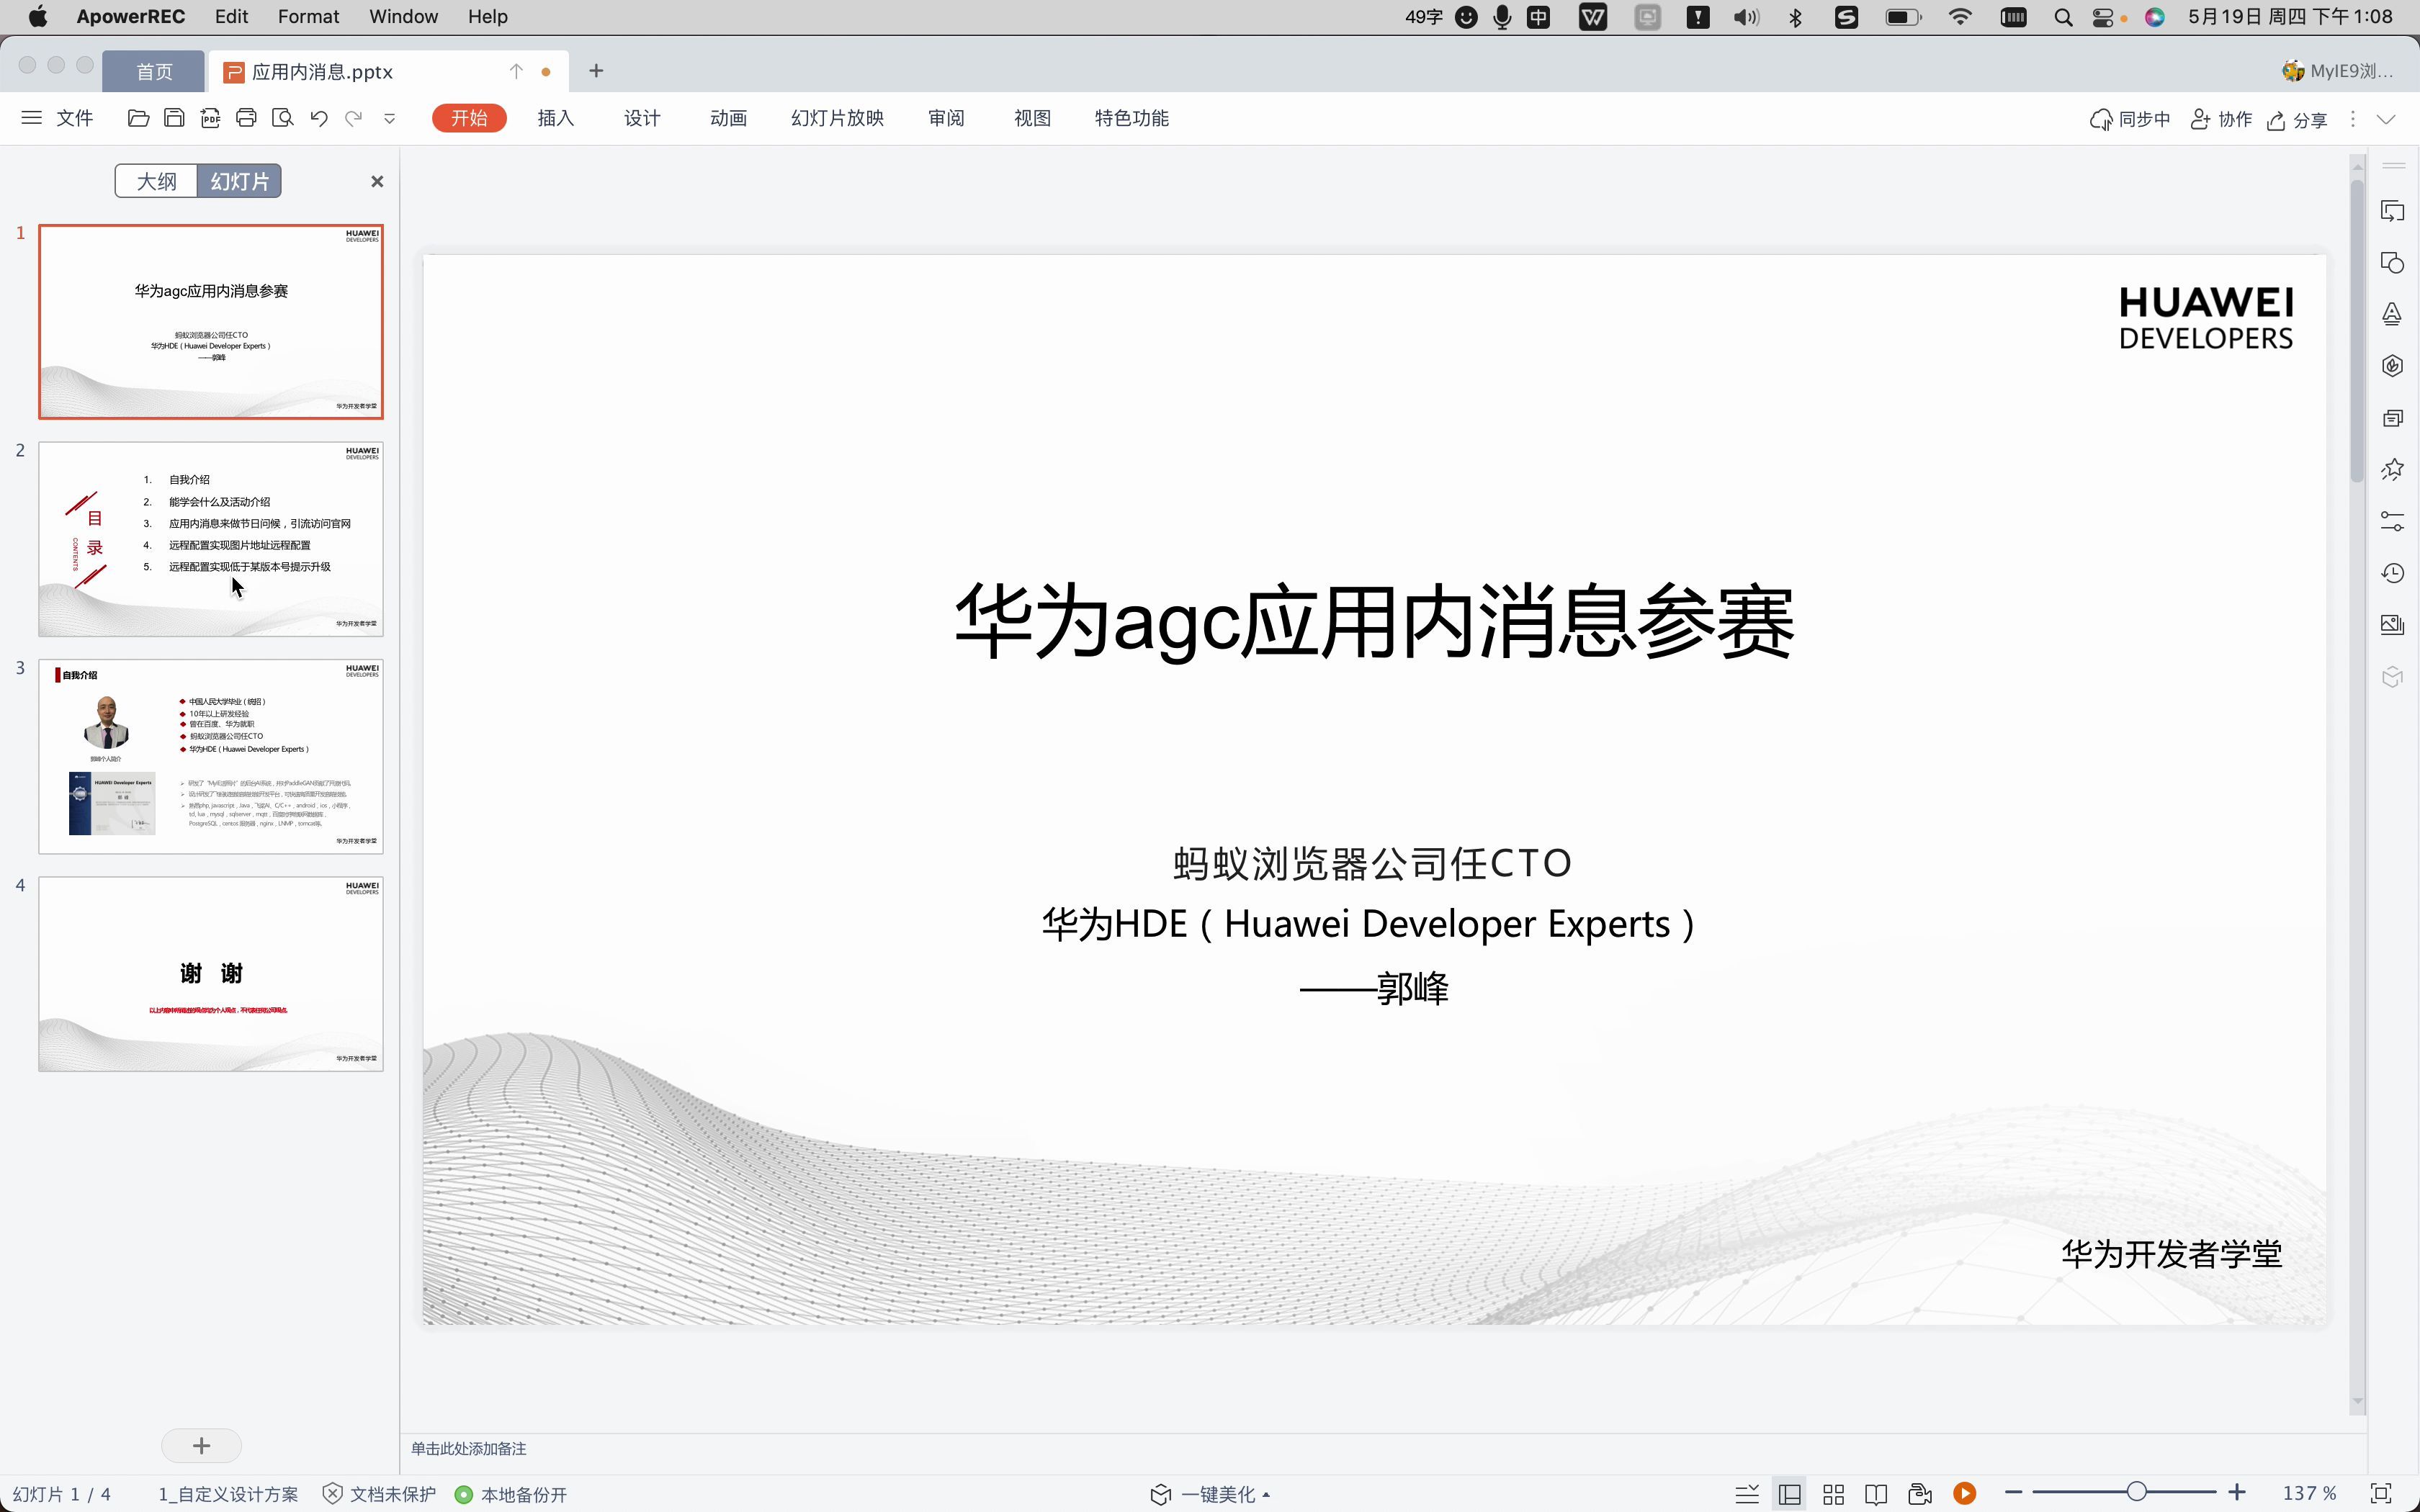Collapse the ribbon with chevron arrow
This screenshot has height=1512, width=2420.
coord(2387,119)
